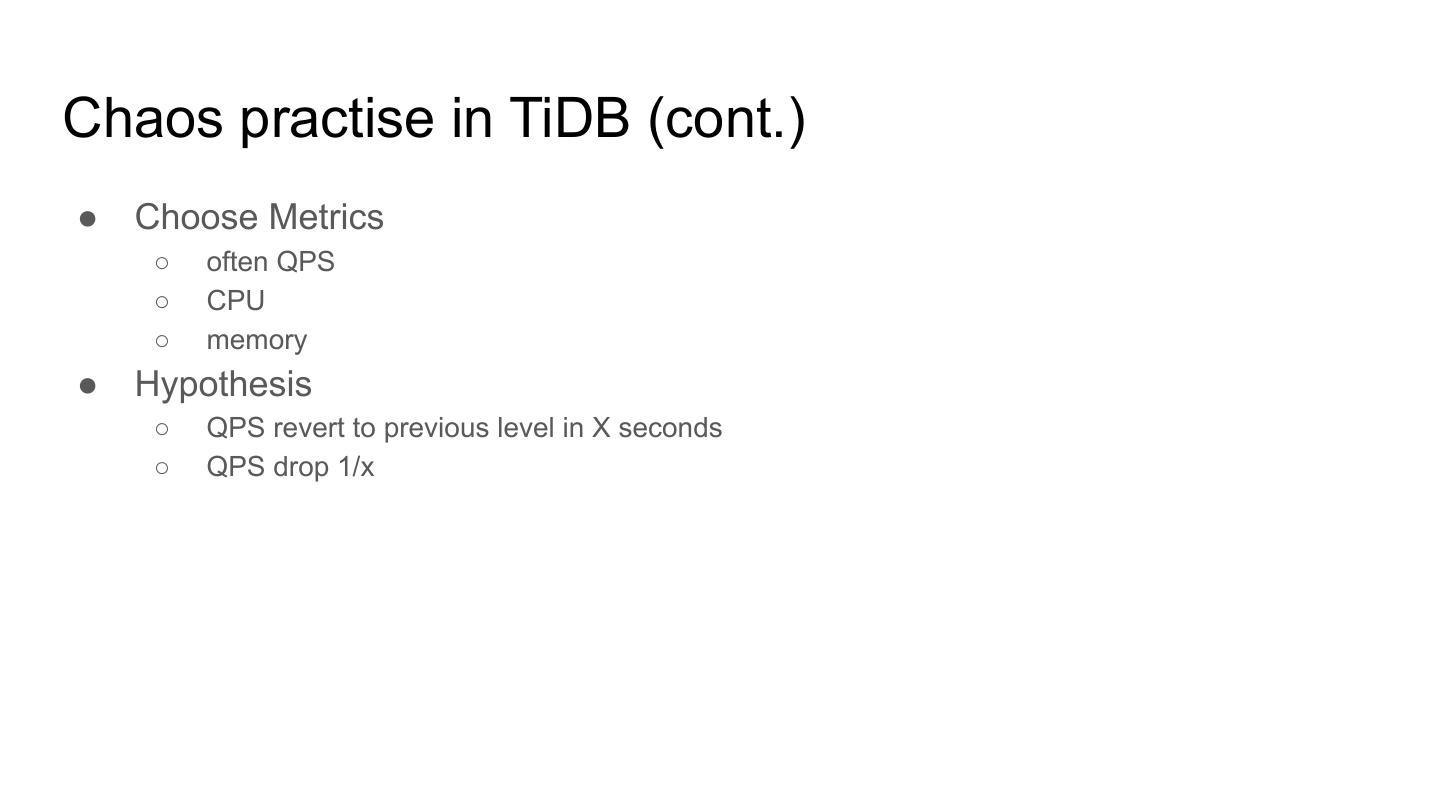Viewport: 1440px width, 810px height.
Task: Click the 'QPS revert to previous level' line
Action: [x=400, y=428]
